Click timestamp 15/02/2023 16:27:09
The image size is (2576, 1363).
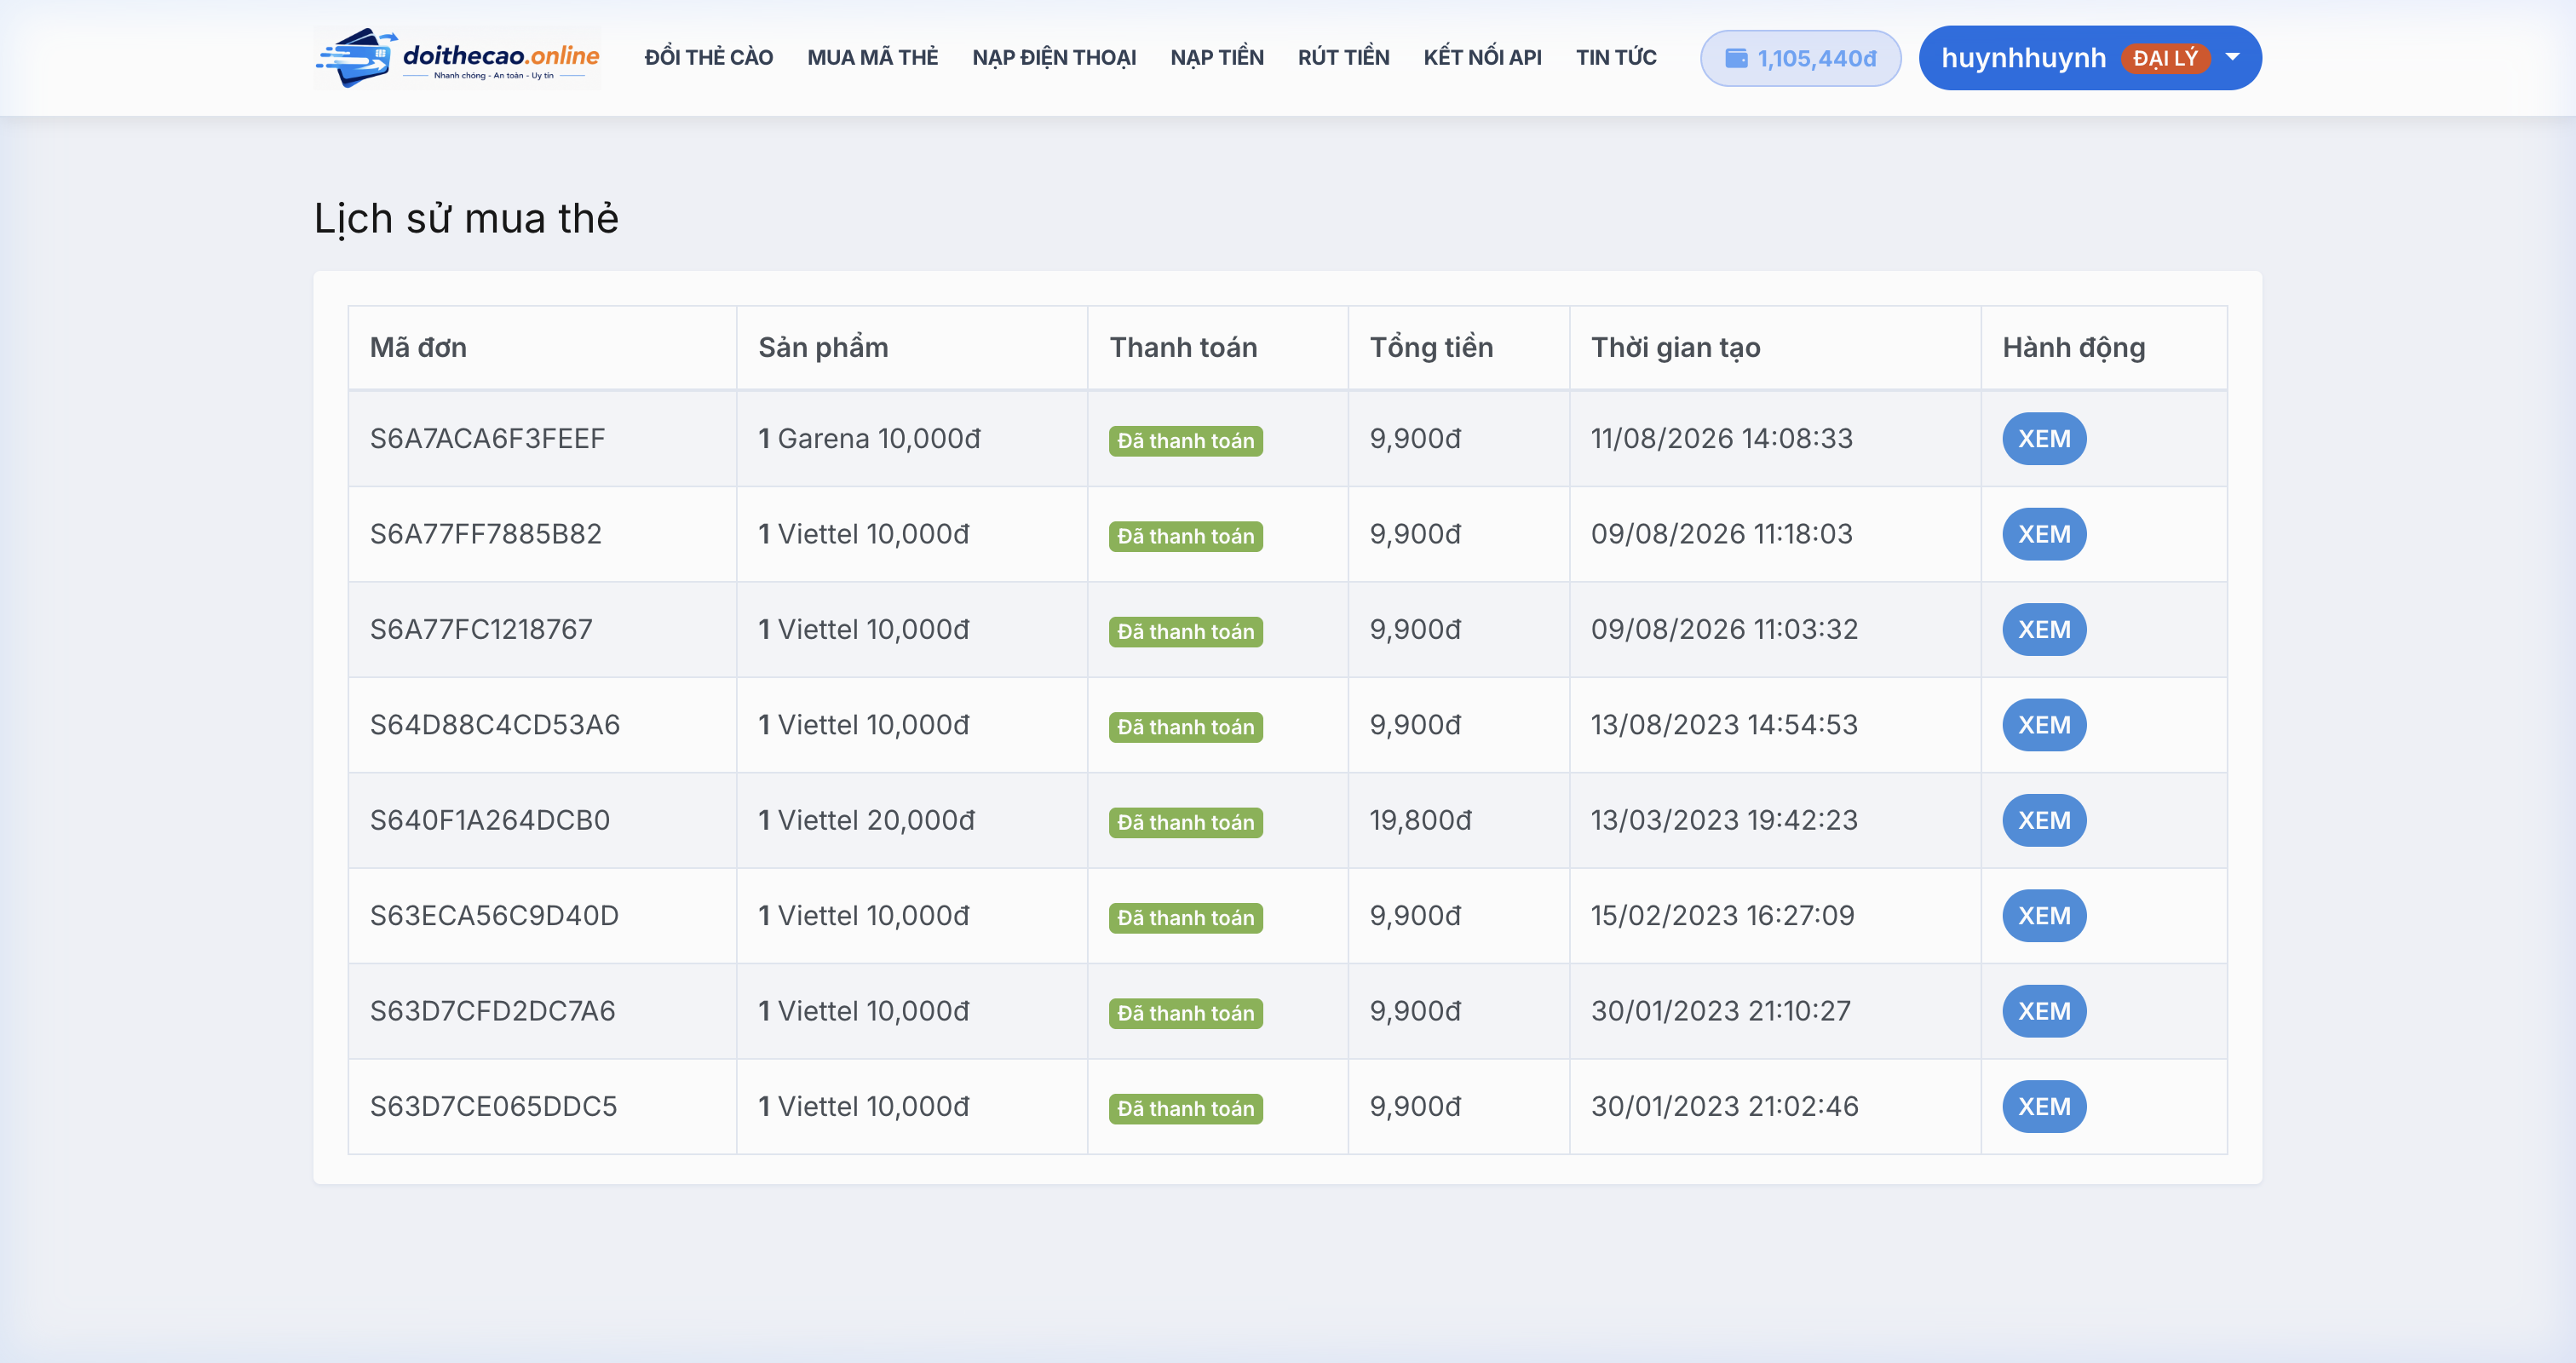[1722, 916]
